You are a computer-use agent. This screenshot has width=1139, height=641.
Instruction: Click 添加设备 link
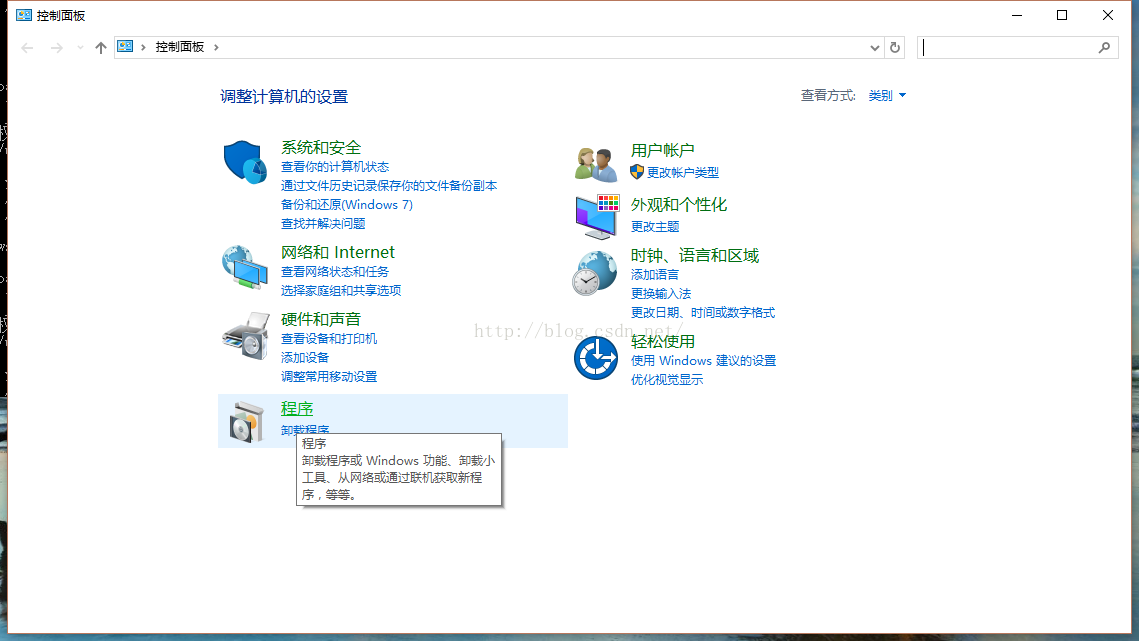tap(305, 358)
